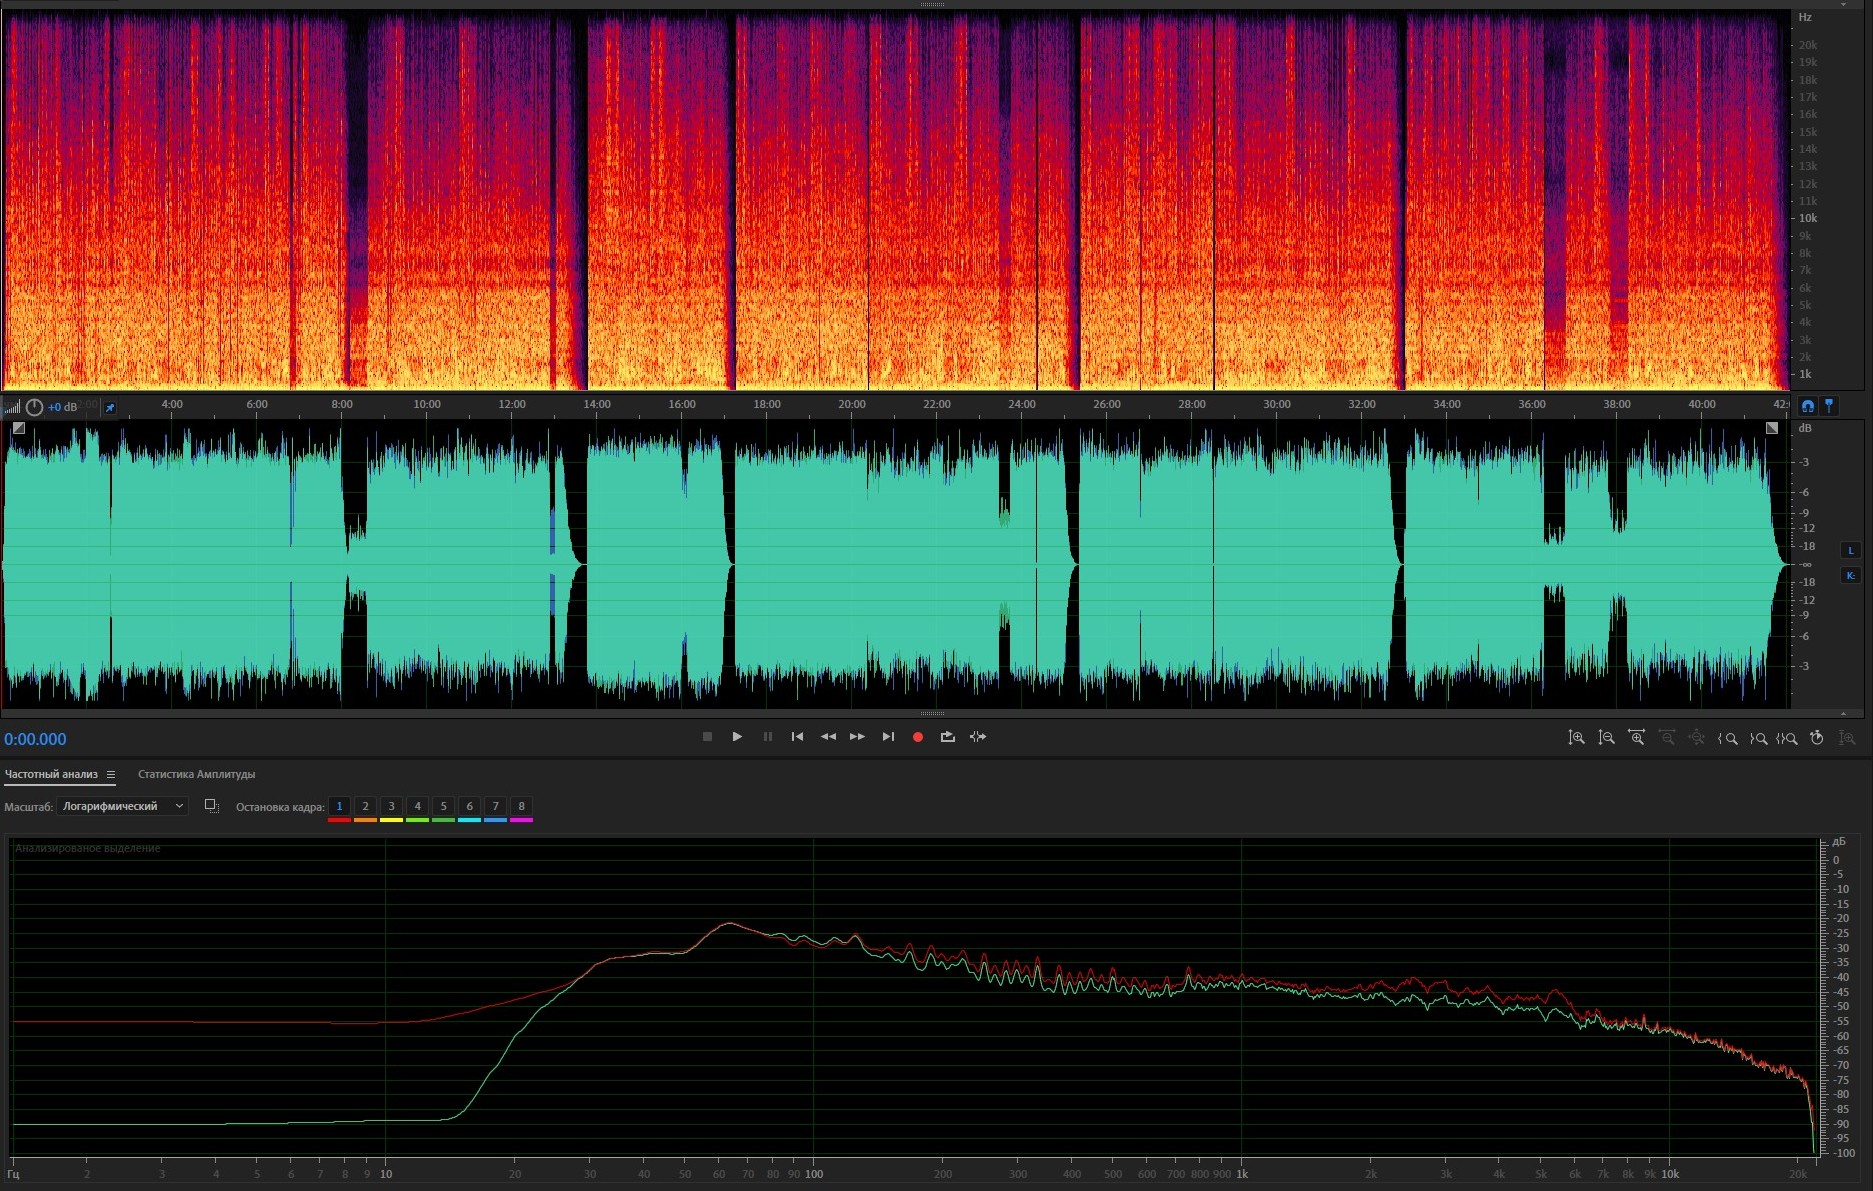Screen dimensions: 1873x1191
Task: Open the Масштаб Логарифмический dropdown
Action: click(122, 806)
